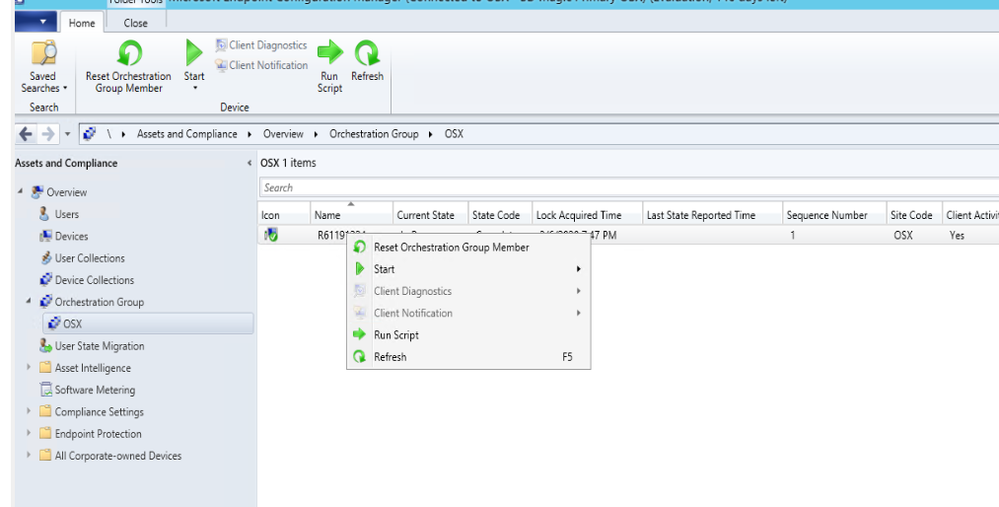
Task: Expand All Corporate-owned Devices folder
Action: 29,455
